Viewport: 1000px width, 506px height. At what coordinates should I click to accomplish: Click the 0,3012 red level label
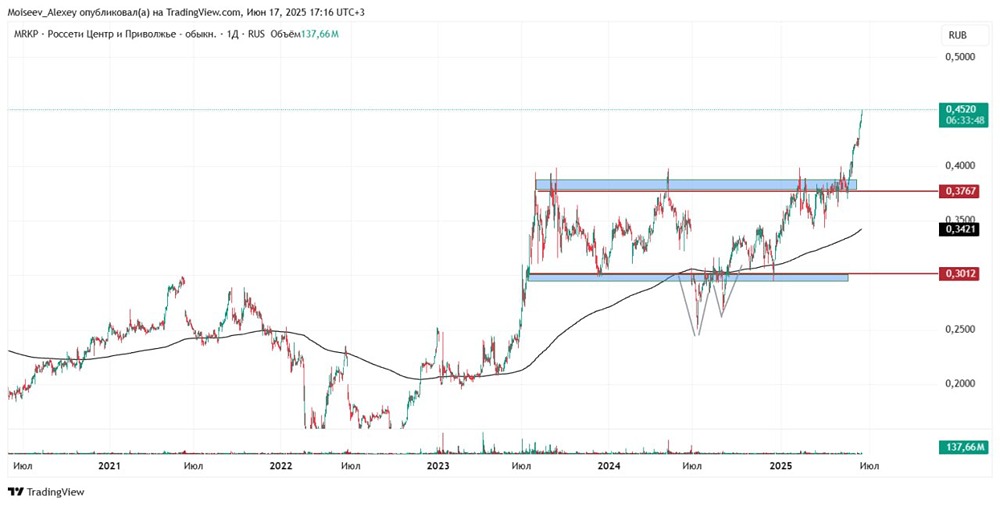(958, 274)
